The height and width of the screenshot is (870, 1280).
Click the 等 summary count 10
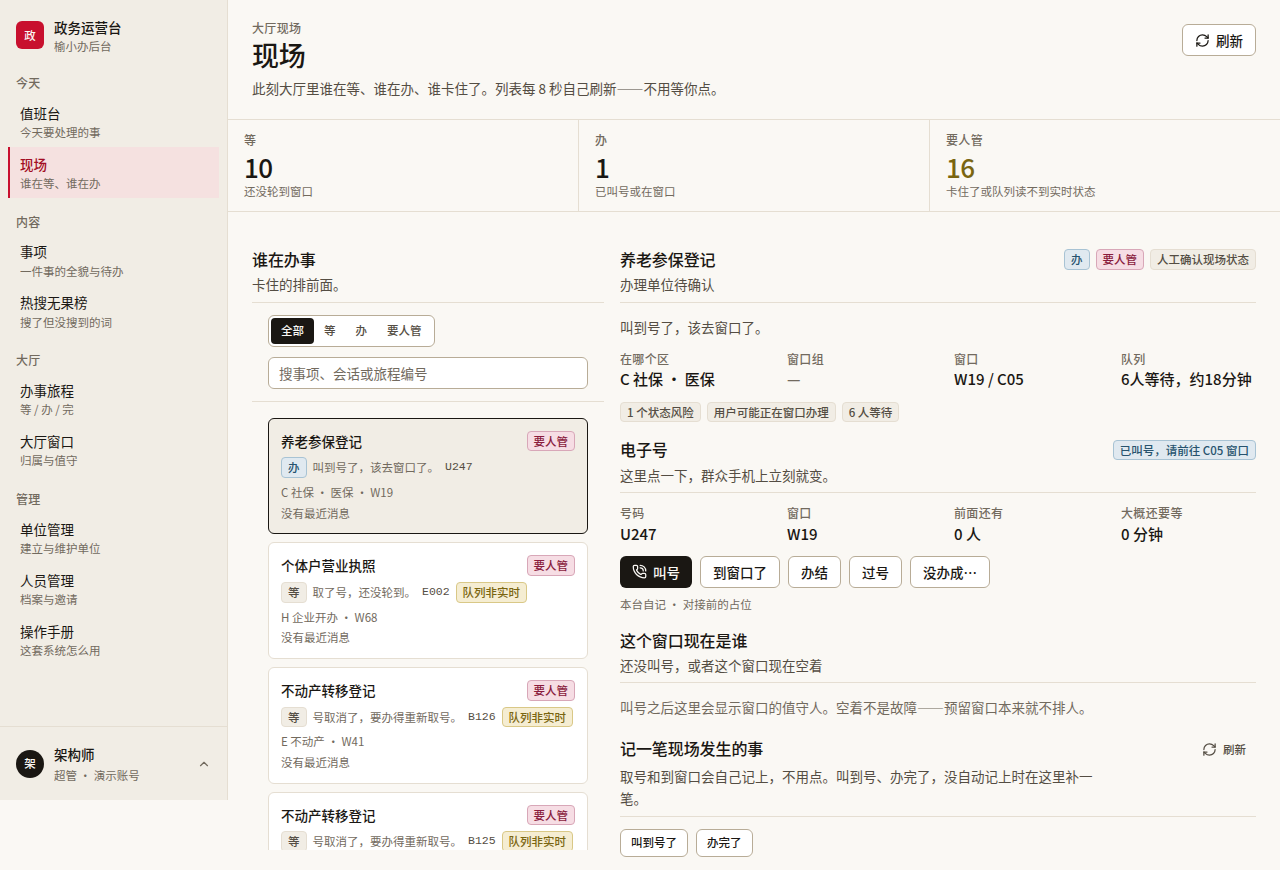click(258, 168)
